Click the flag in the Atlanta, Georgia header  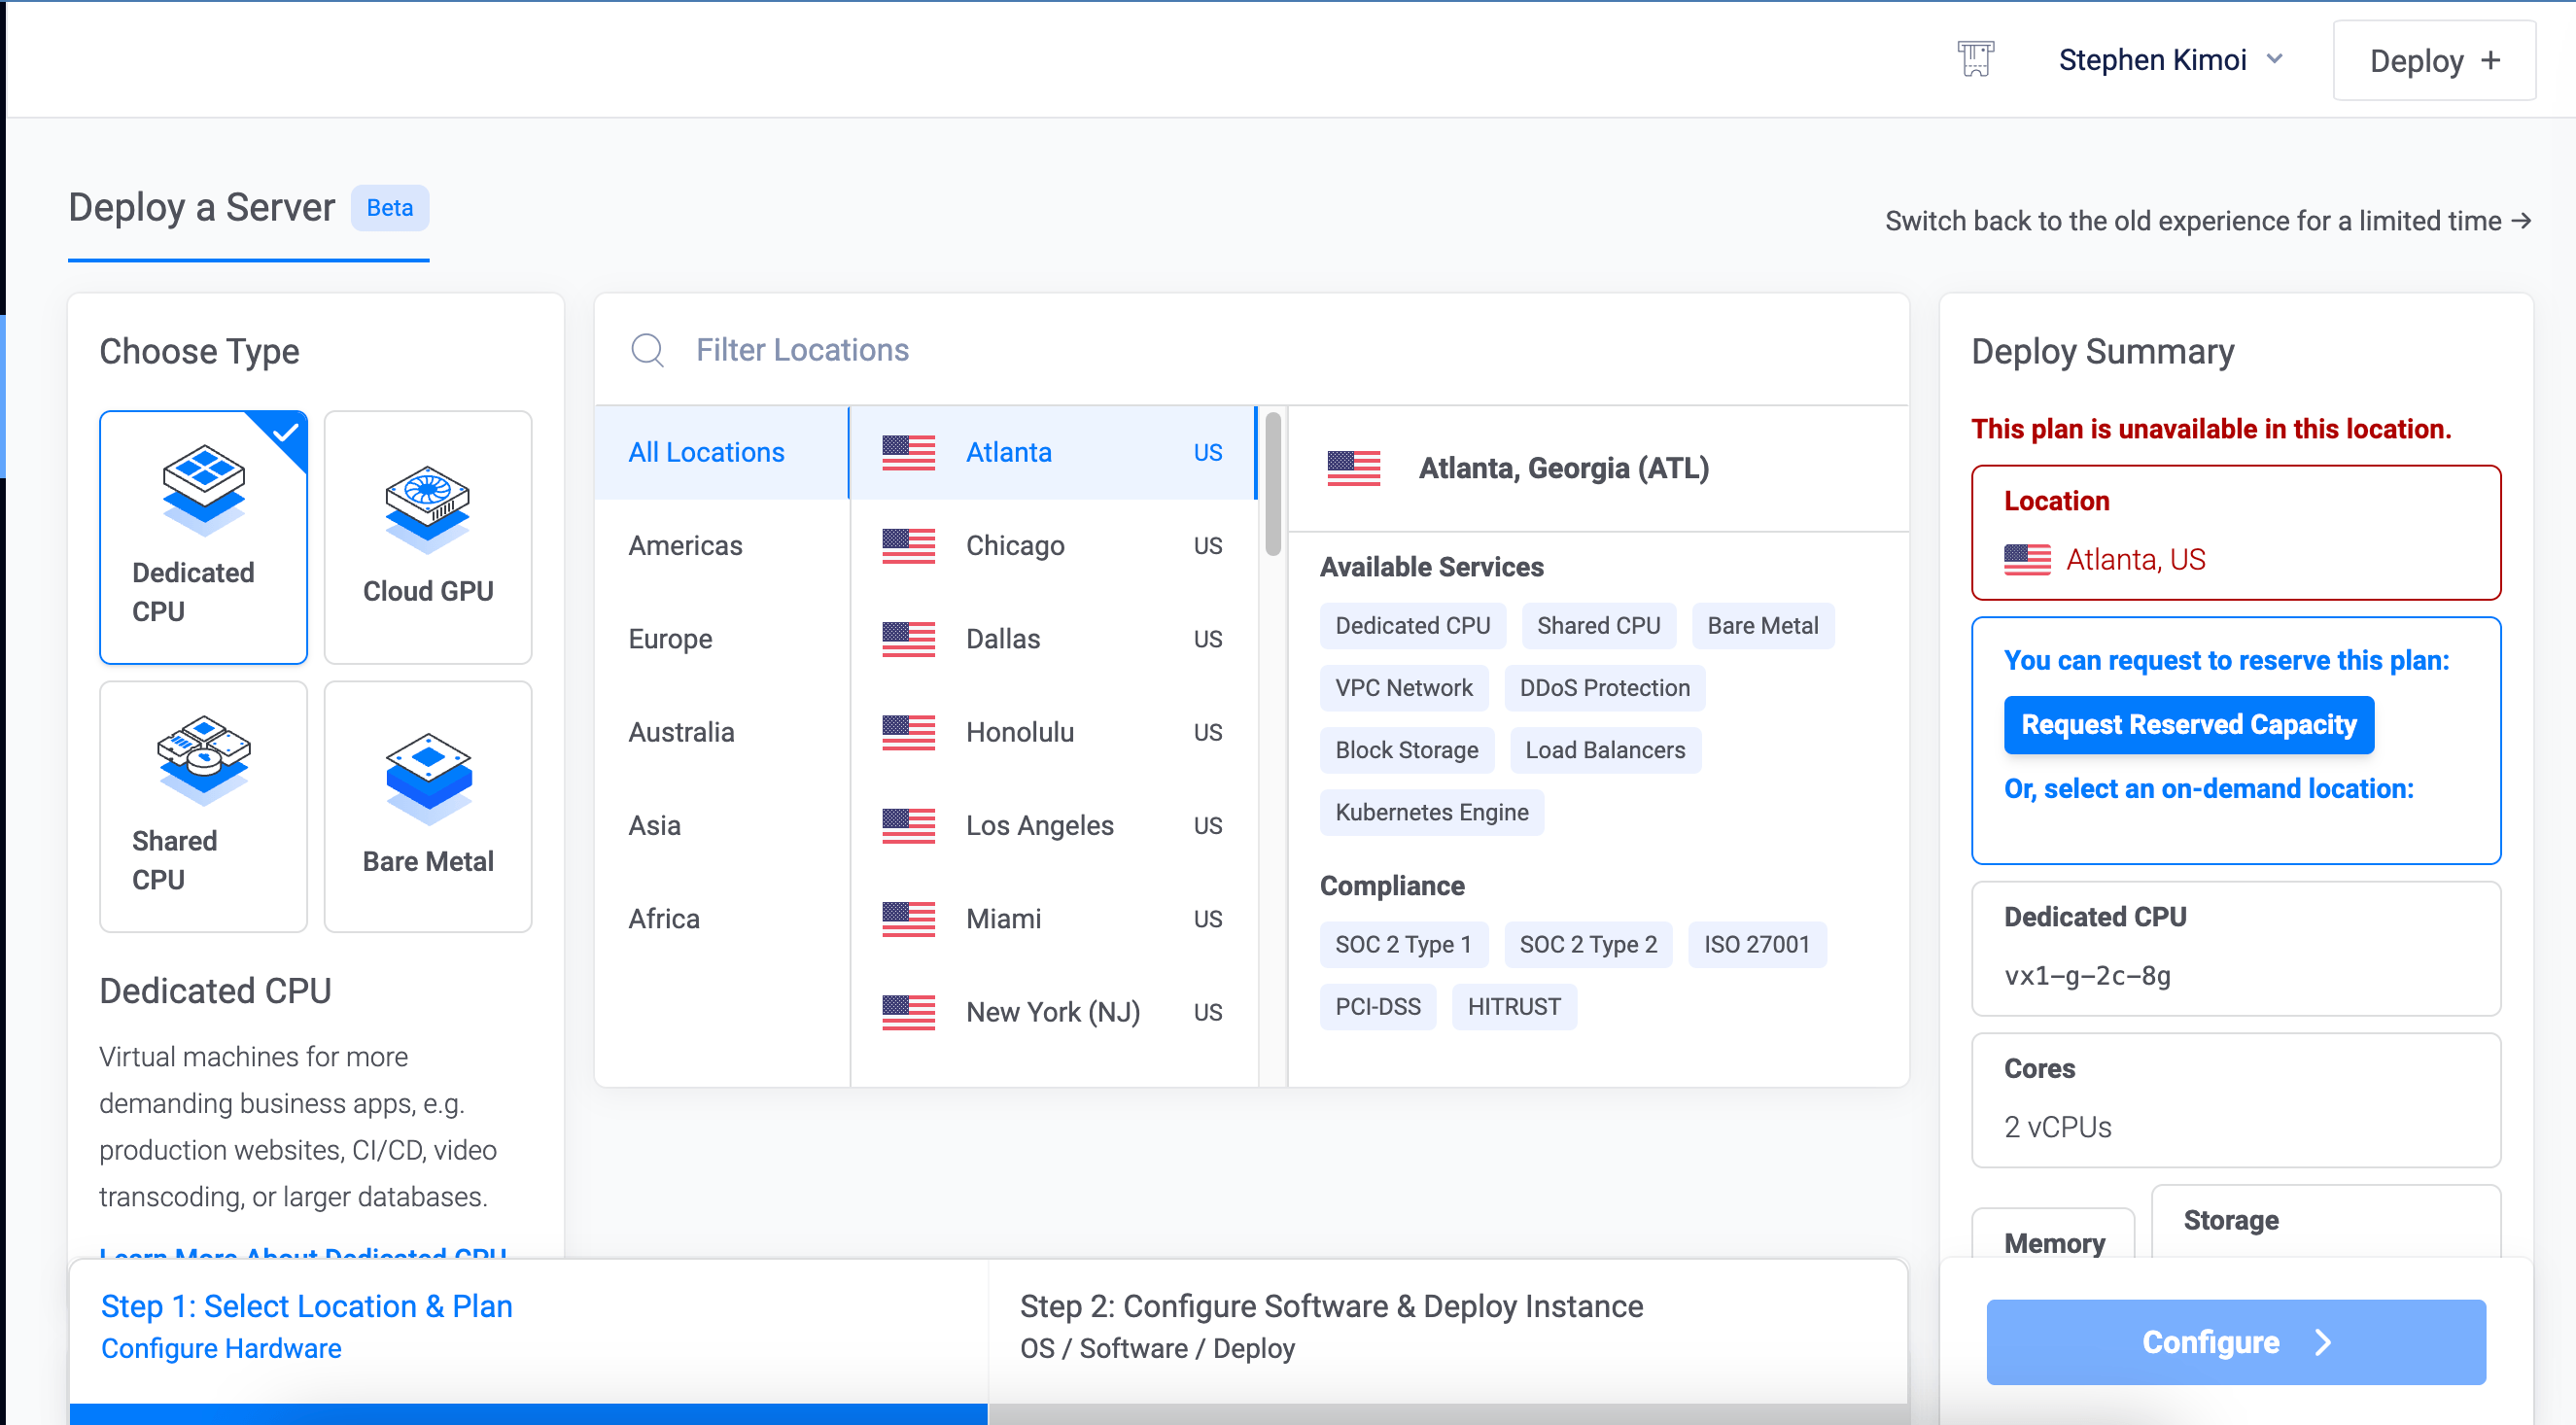(1354, 468)
